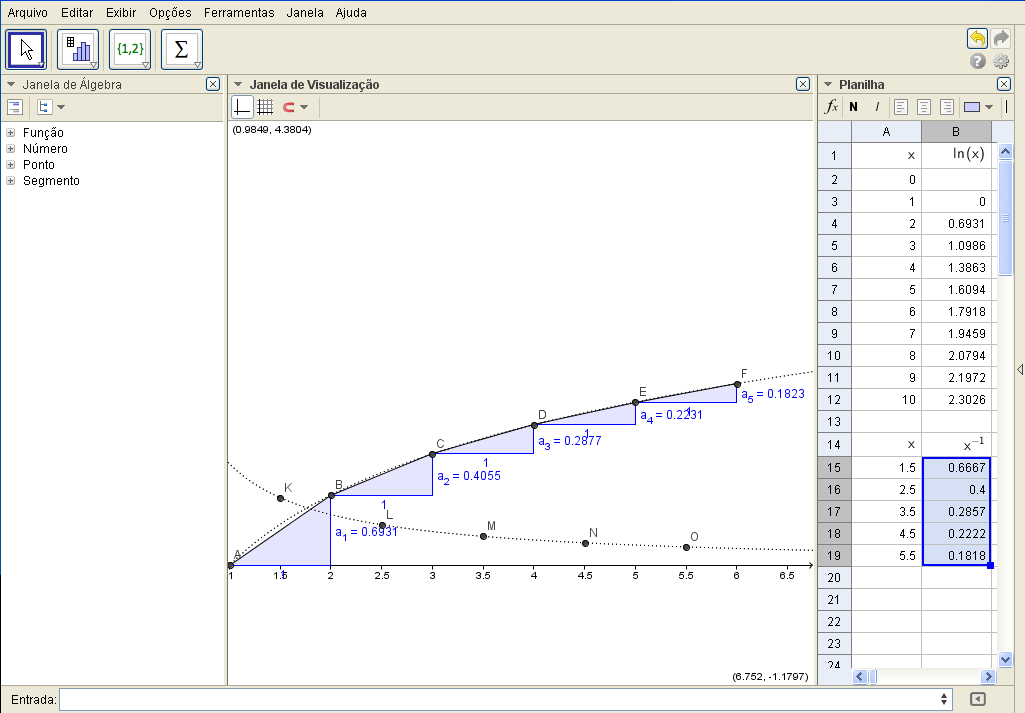Toggle axes display in Janela de Visualização
Screen dimensions: 1025x713
(242, 106)
